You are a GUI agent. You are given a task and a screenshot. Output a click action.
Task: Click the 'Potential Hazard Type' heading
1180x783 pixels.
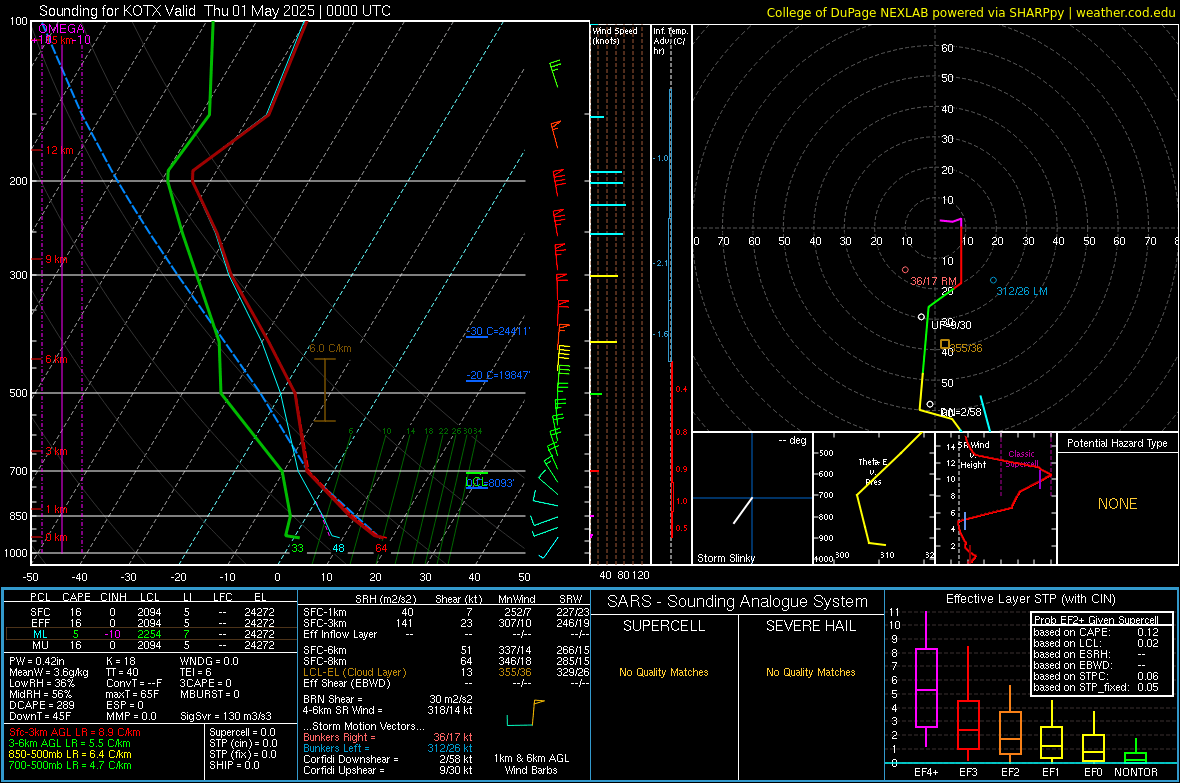(1117, 443)
